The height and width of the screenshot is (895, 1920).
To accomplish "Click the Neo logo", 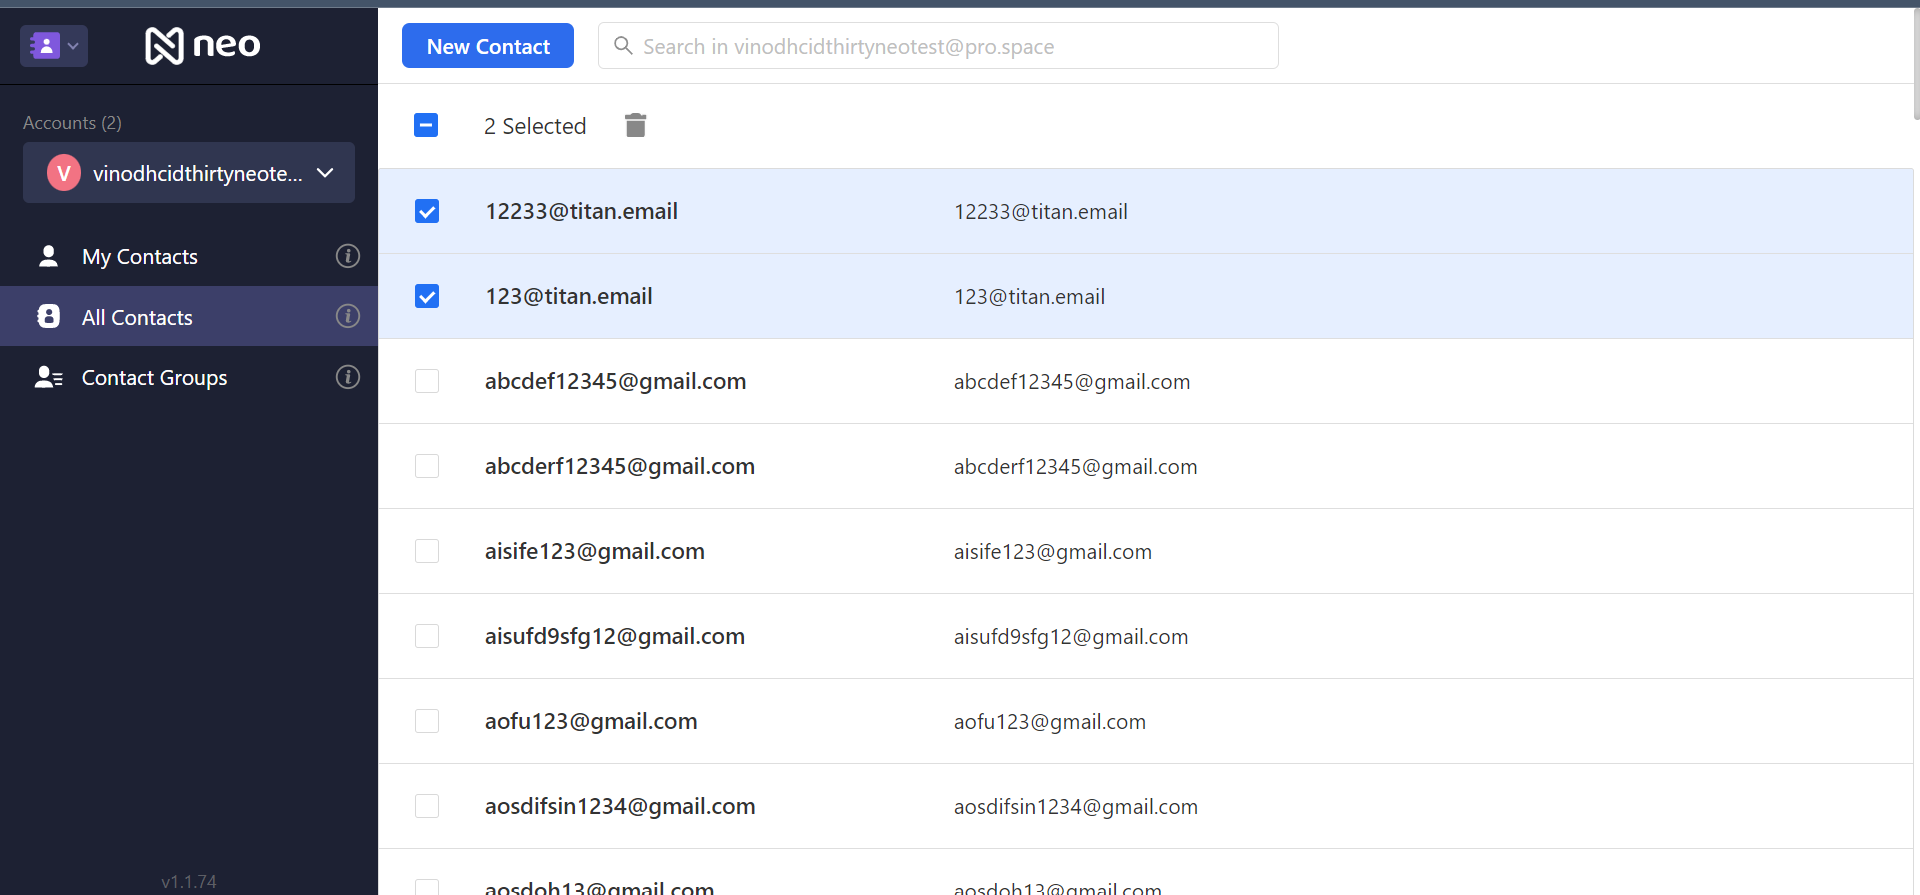I will [x=203, y=45].
